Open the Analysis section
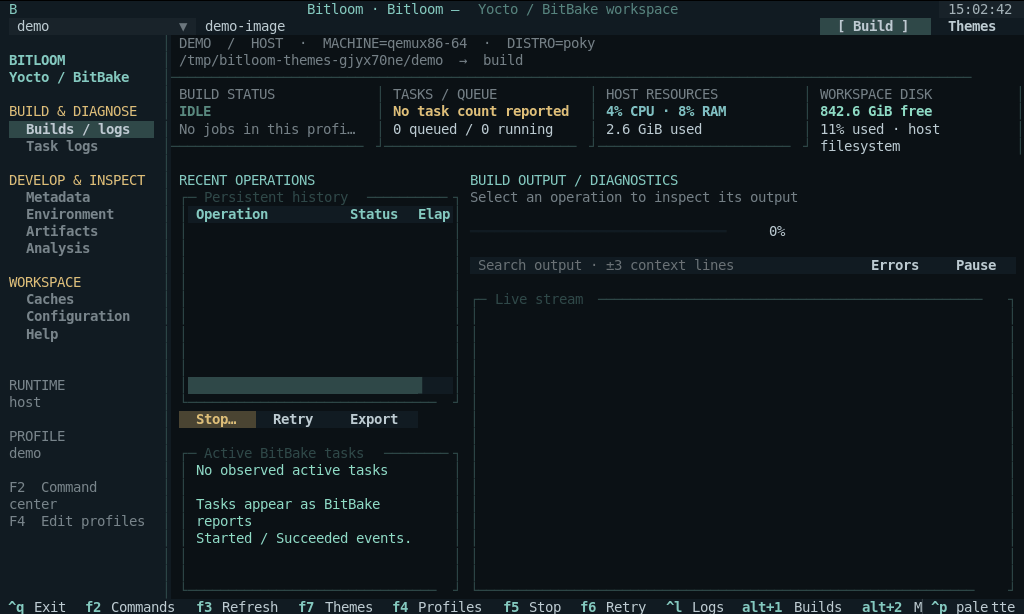This screenshot has width=1024, height=614. [x=58, y=248]
